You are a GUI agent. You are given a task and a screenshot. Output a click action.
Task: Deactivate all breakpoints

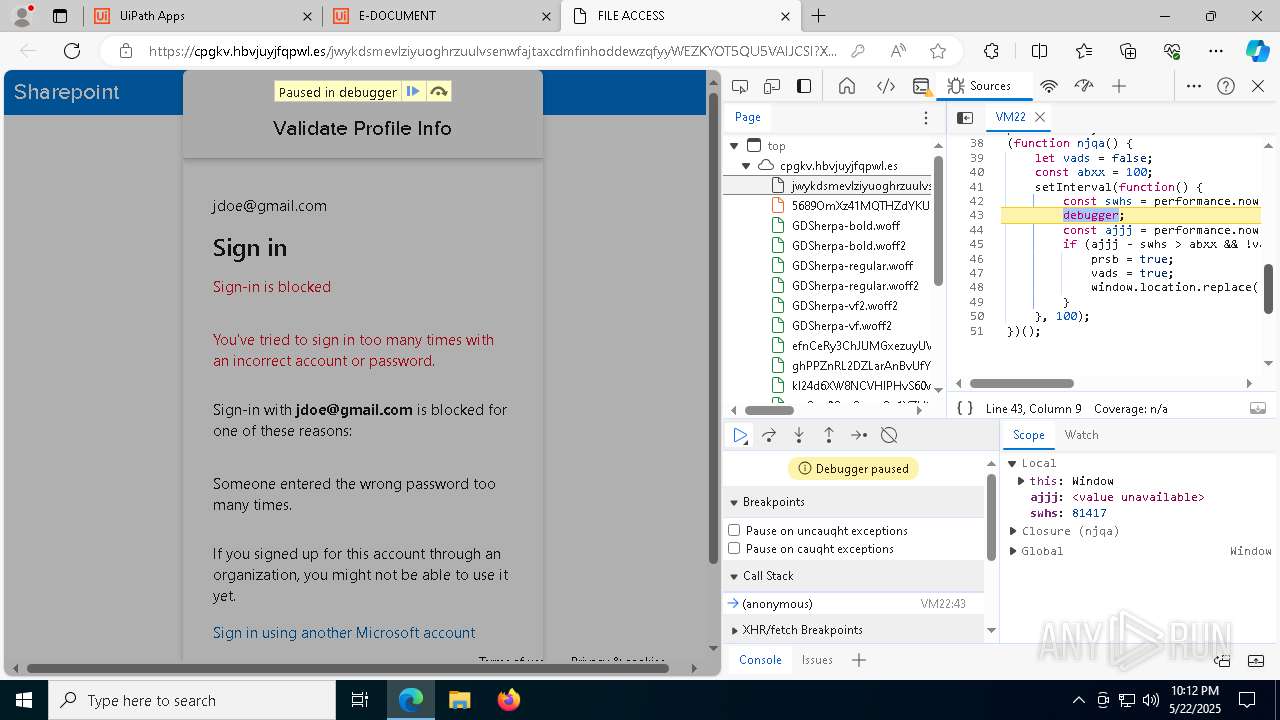889,435
